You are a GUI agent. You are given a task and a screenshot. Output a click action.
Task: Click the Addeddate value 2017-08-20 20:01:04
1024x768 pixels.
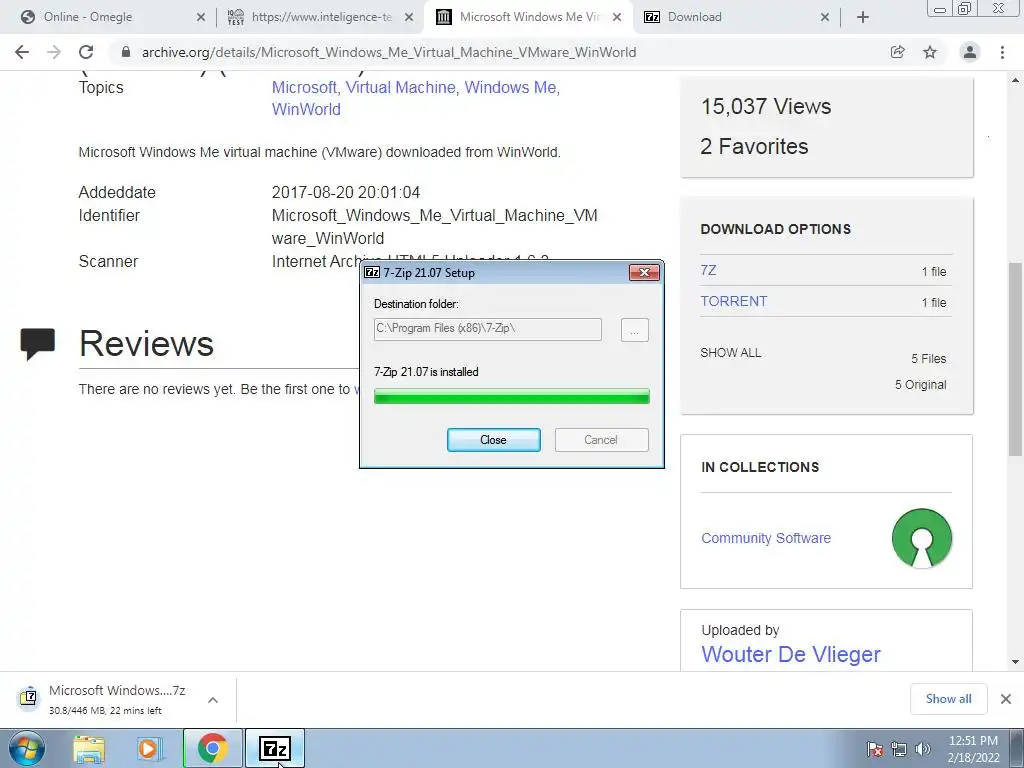[x=345, y=193]
